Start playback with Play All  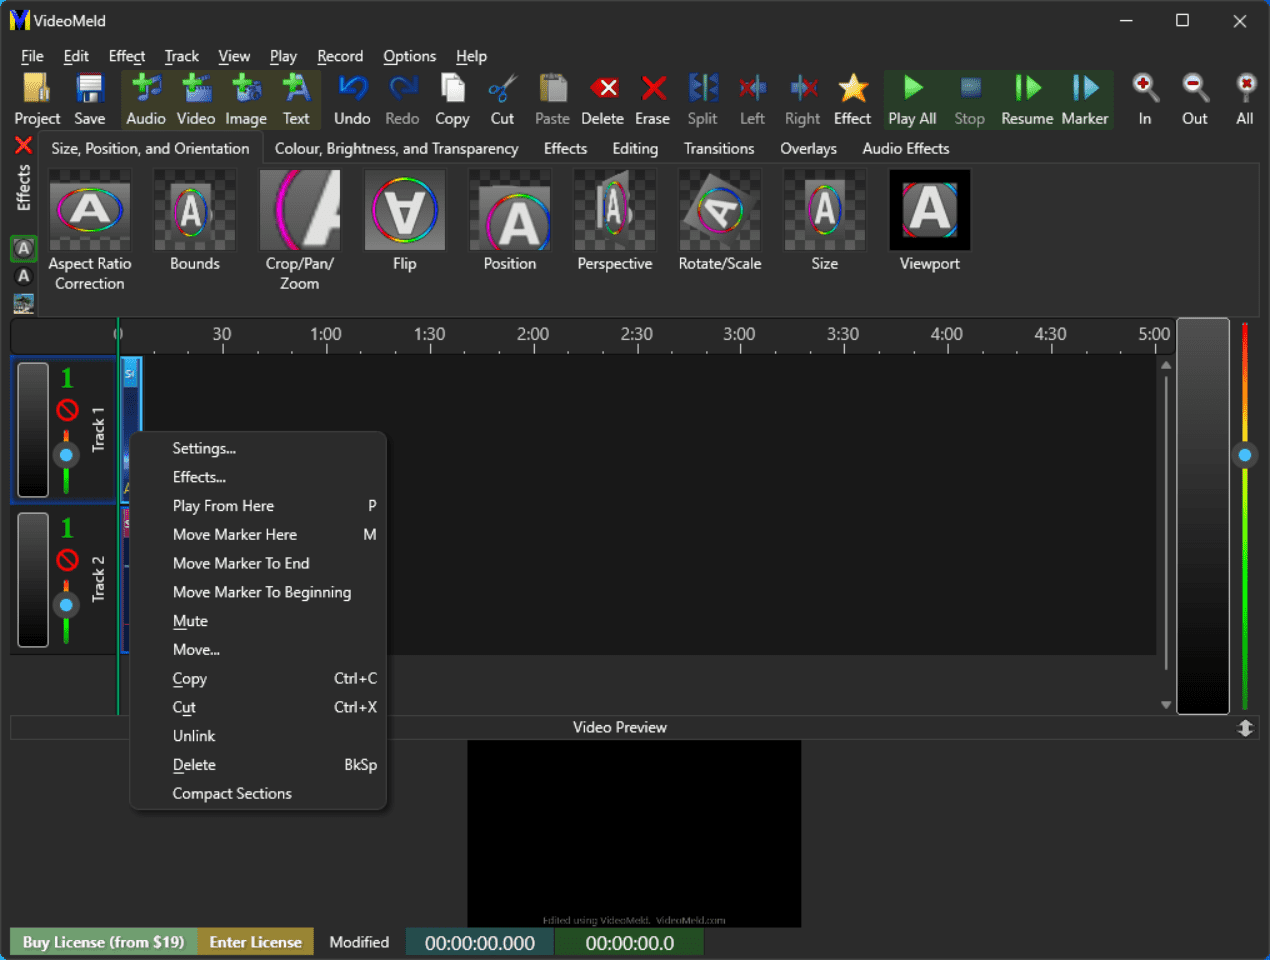pos(912,99)
